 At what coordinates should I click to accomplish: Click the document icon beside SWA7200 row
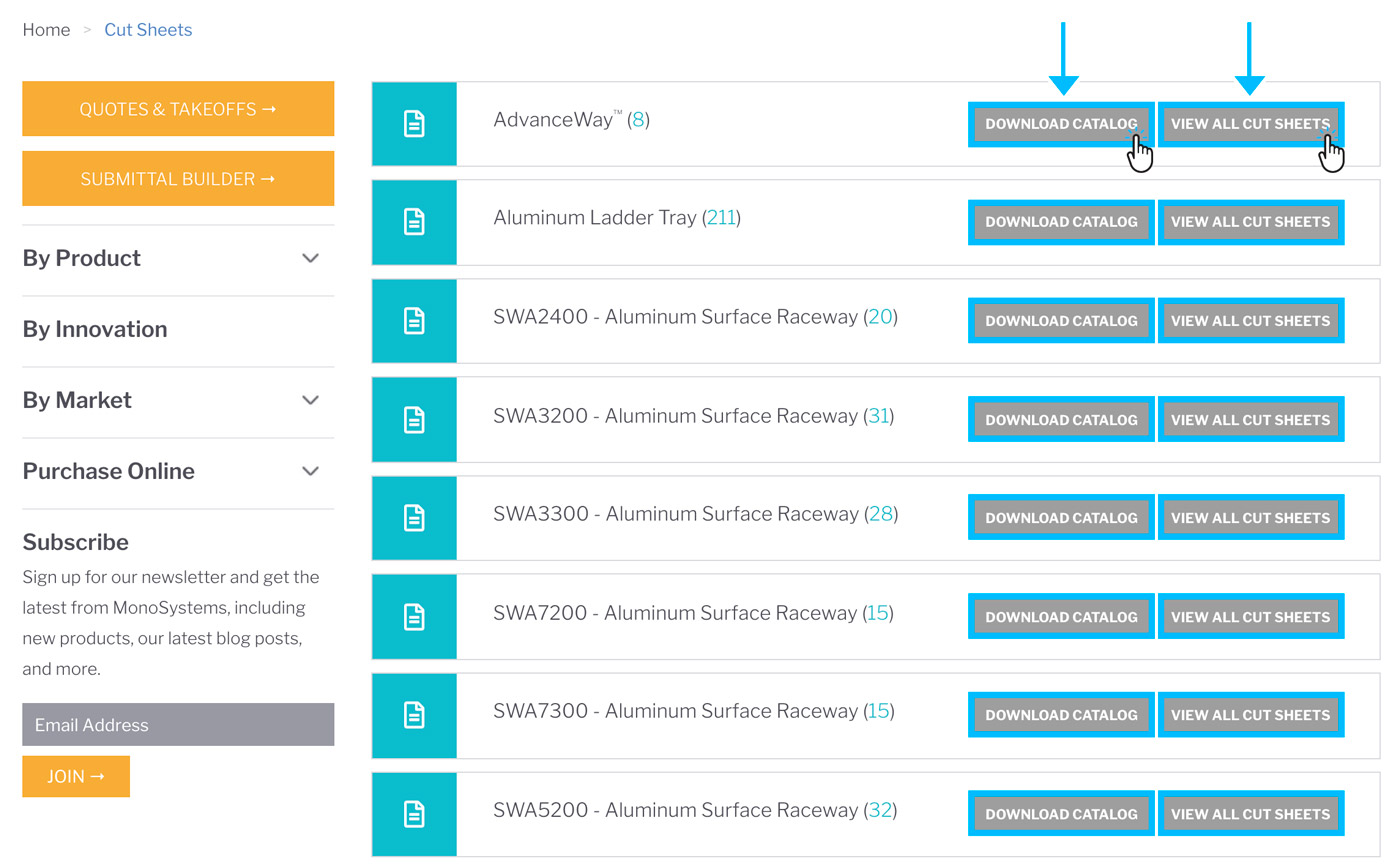click(x=414, y=617)
